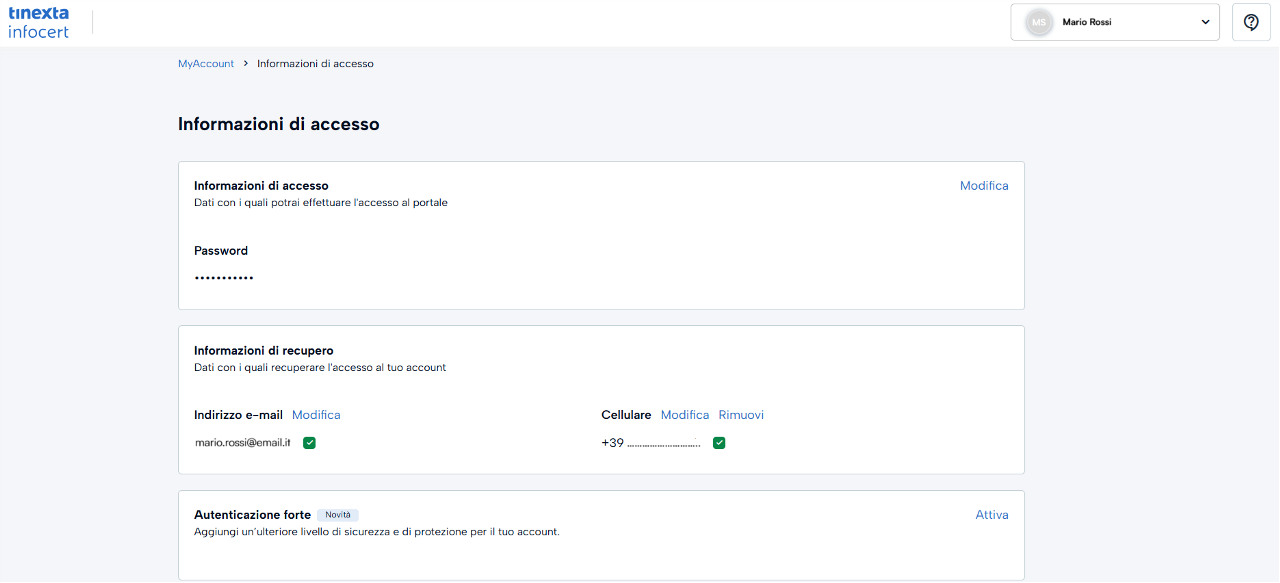Viewport: 1280px width, 583px height.
Task: Click the Tinexta Infocert logo
Action: [39, 22]
